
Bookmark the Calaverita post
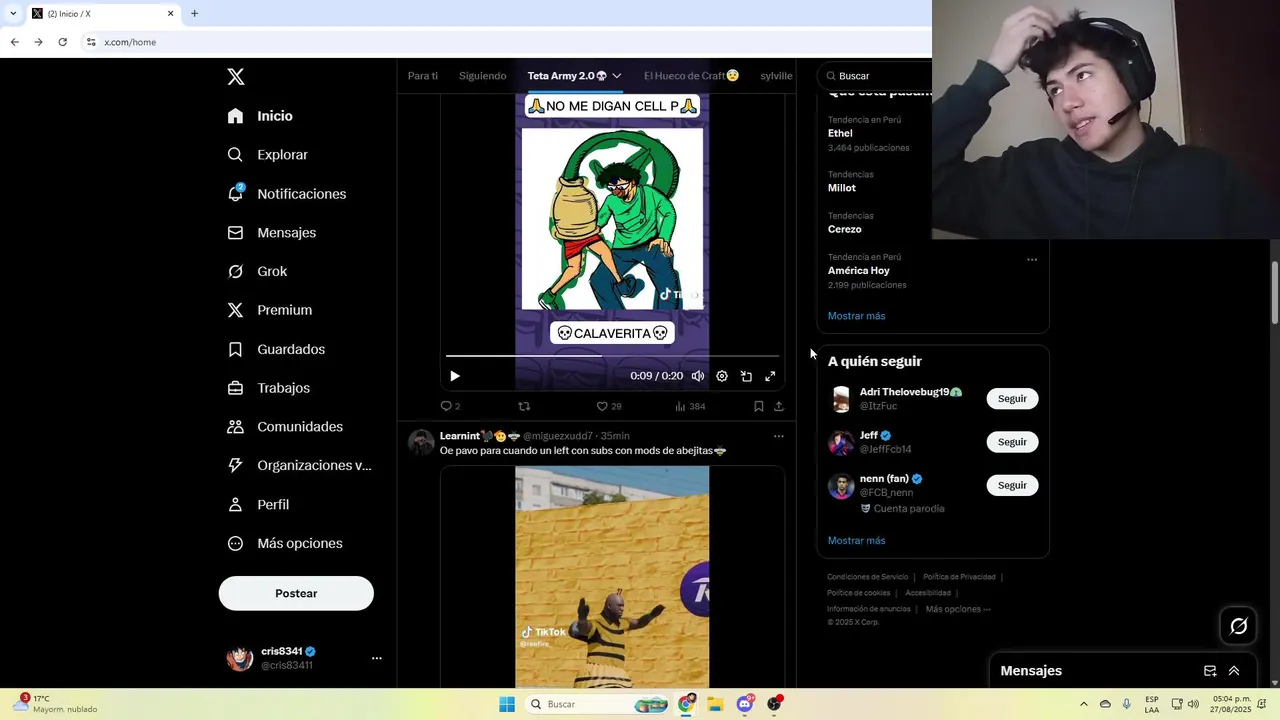759,406
